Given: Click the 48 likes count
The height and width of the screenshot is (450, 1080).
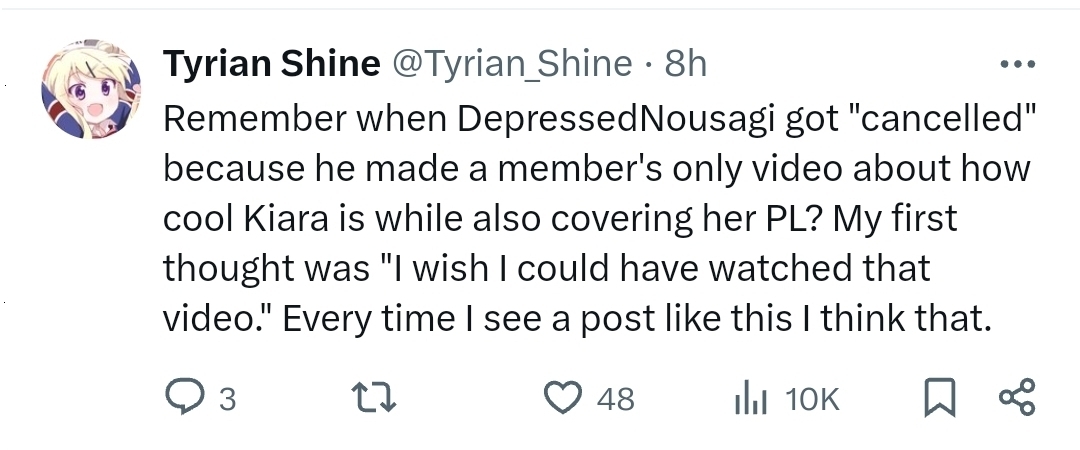Looking at the screenshot, I should 615,400.
